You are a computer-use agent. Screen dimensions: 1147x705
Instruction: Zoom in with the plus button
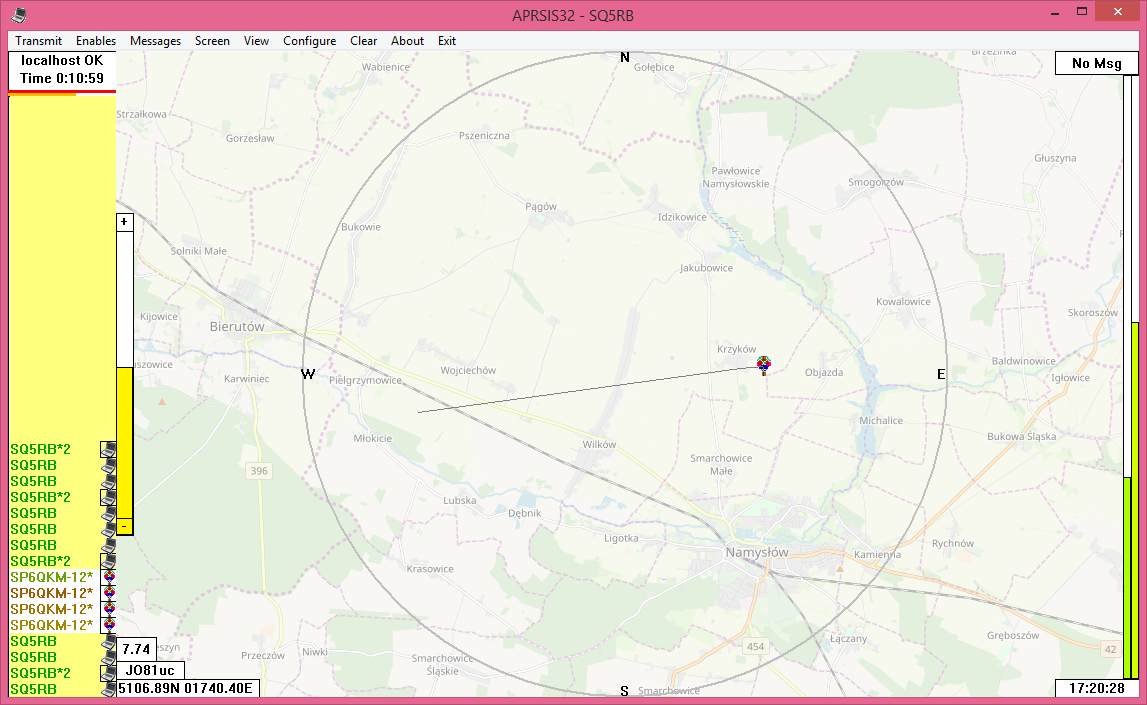[124, 222]
